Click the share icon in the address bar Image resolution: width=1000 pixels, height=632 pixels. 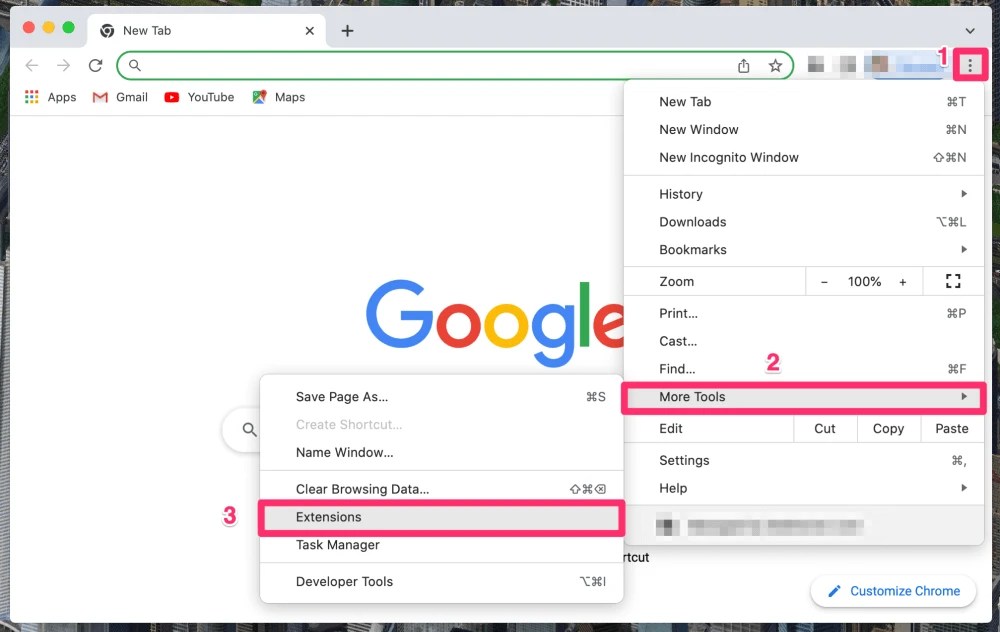pos(744,64)
